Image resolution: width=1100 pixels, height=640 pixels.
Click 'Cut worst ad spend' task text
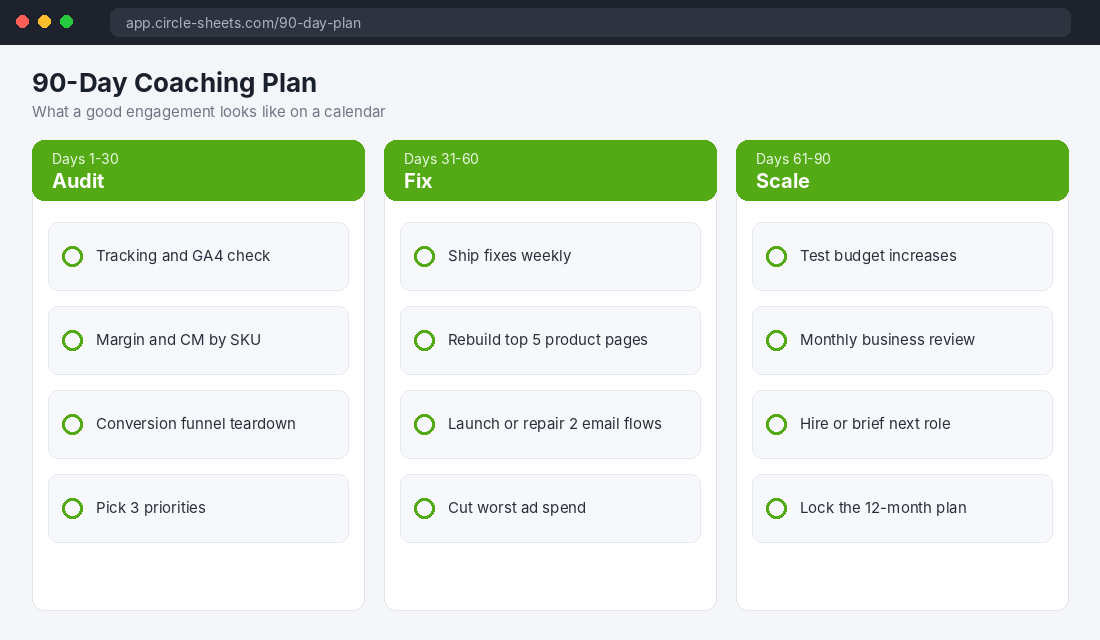coord(517,508)
